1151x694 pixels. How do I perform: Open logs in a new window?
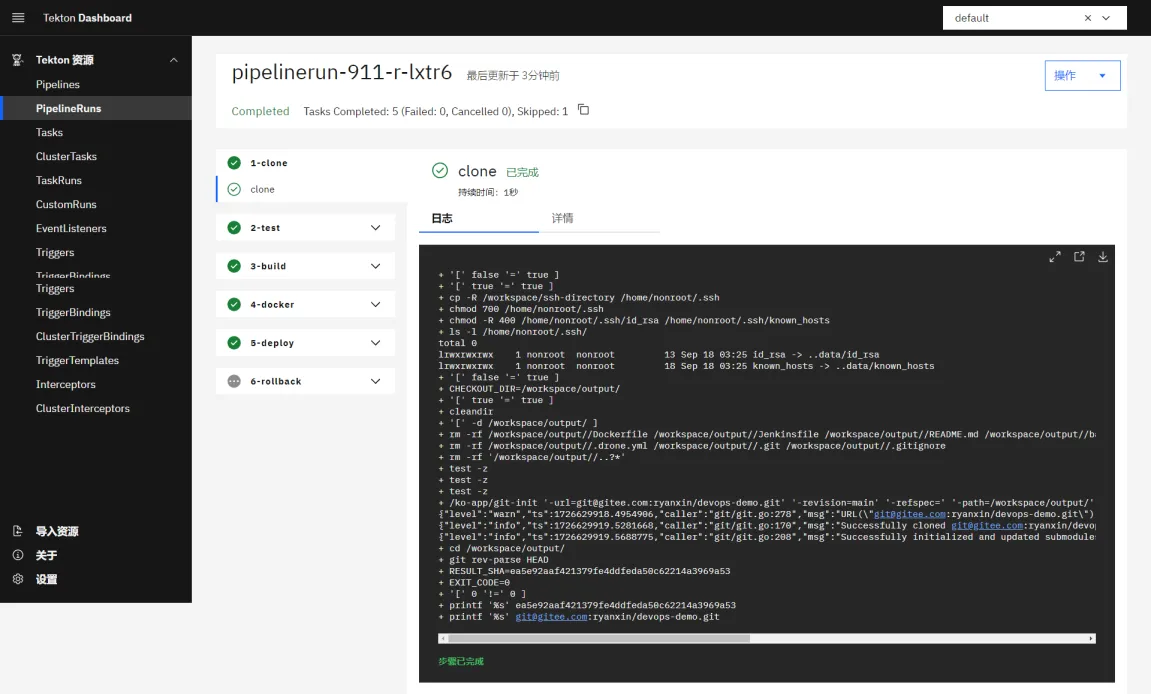coord(1079,256)
